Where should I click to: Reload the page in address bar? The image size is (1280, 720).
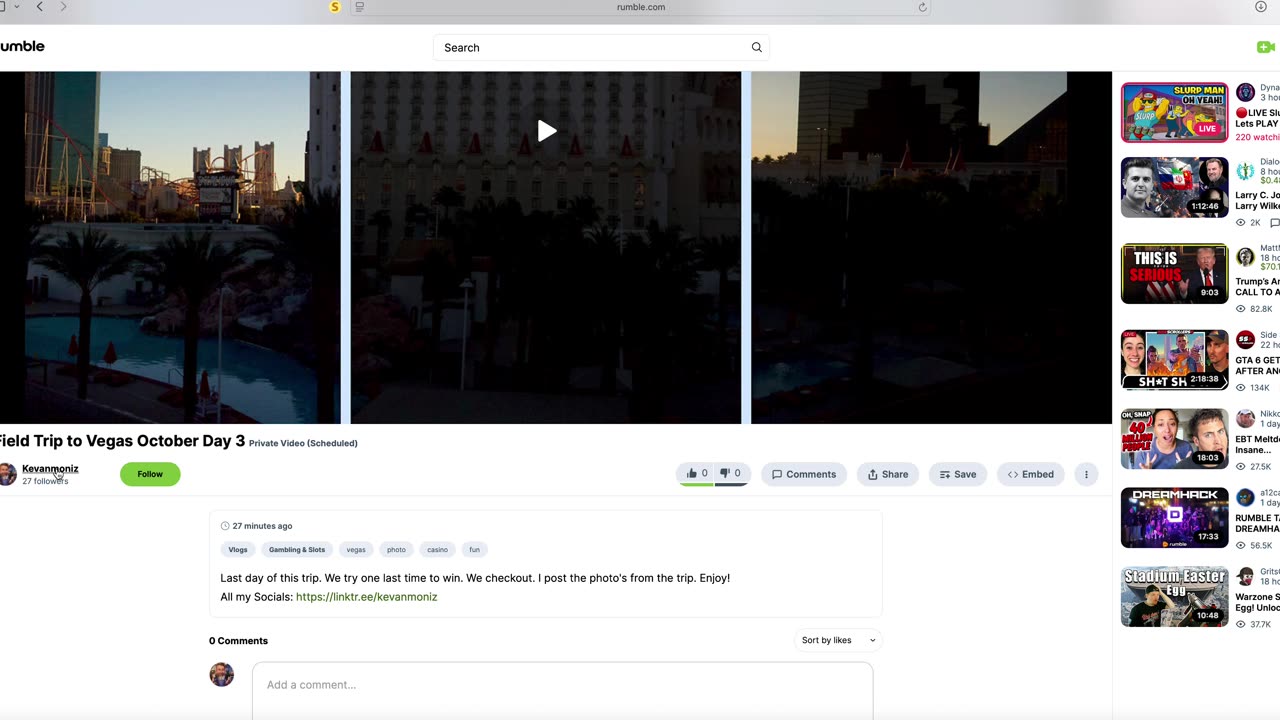pyautogui.click(x=922, y=7)
